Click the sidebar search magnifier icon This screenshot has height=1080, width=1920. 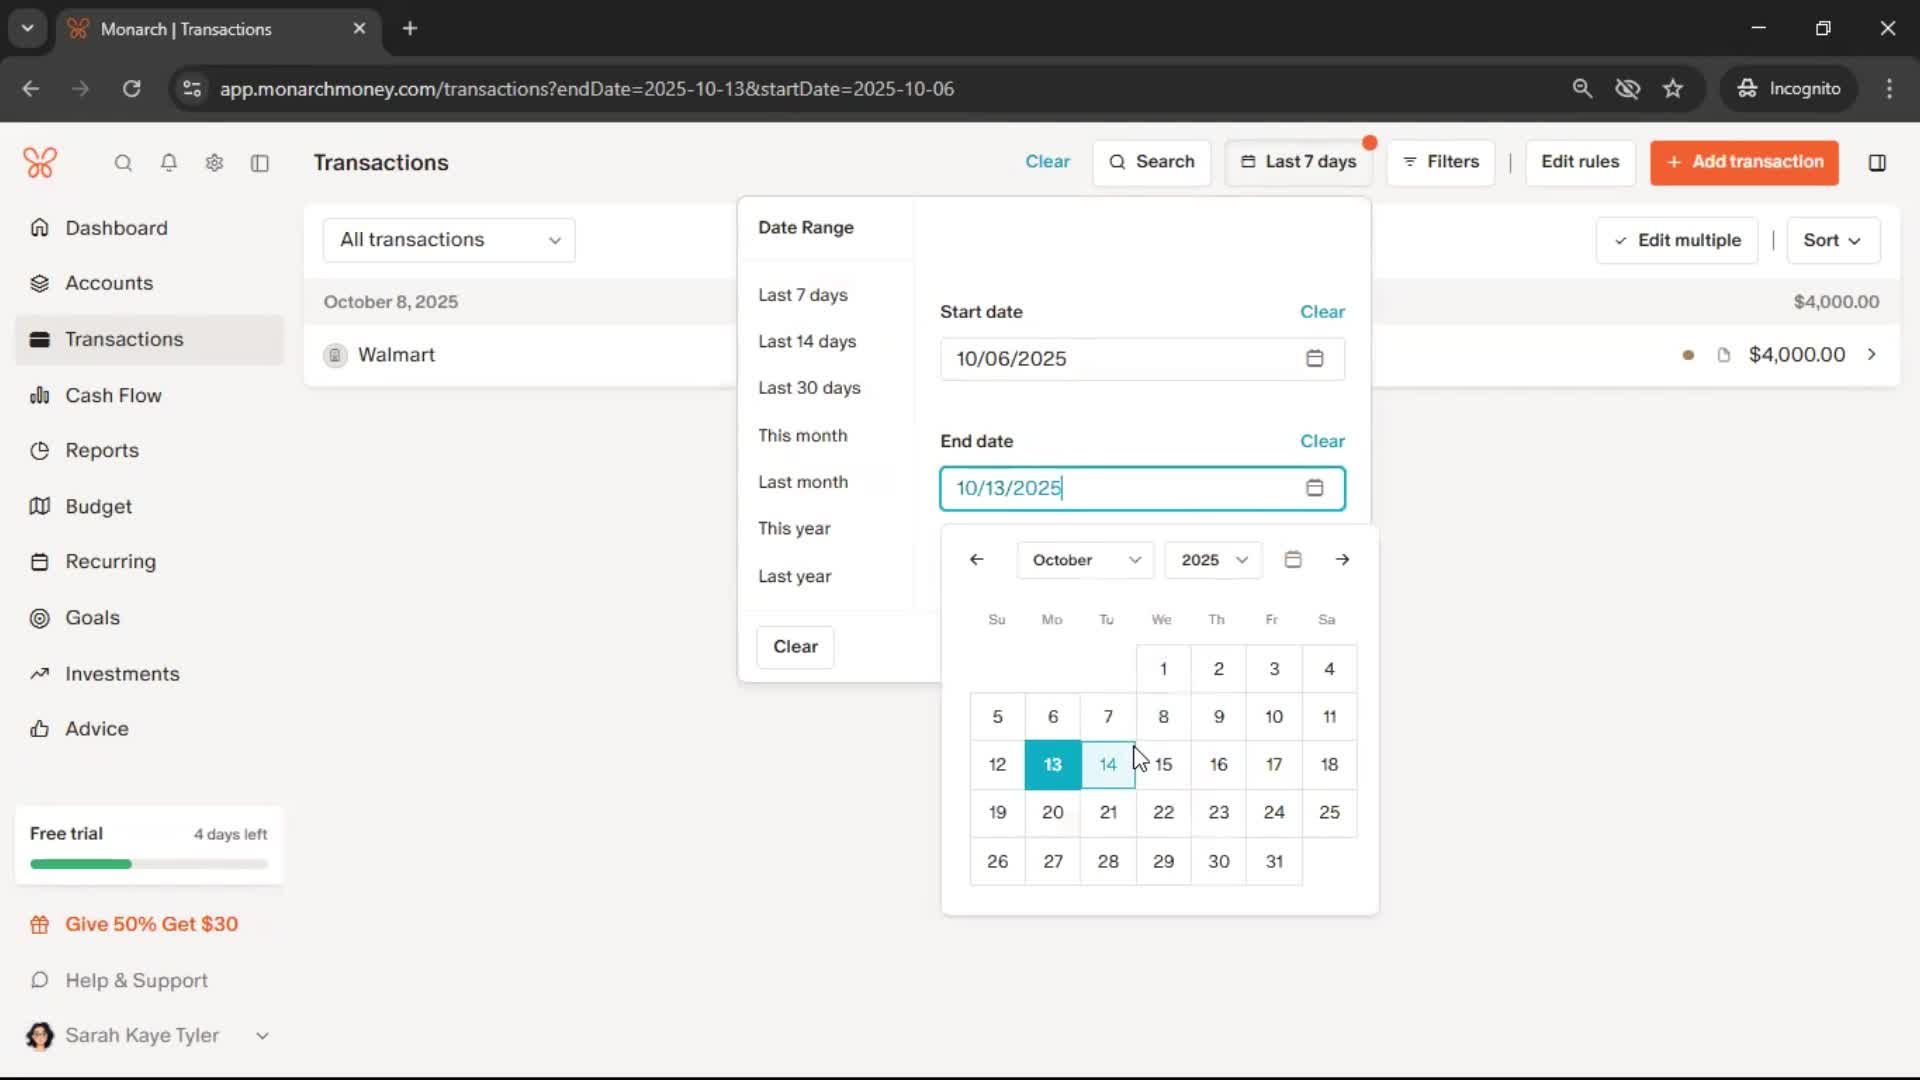pos(123,163)
